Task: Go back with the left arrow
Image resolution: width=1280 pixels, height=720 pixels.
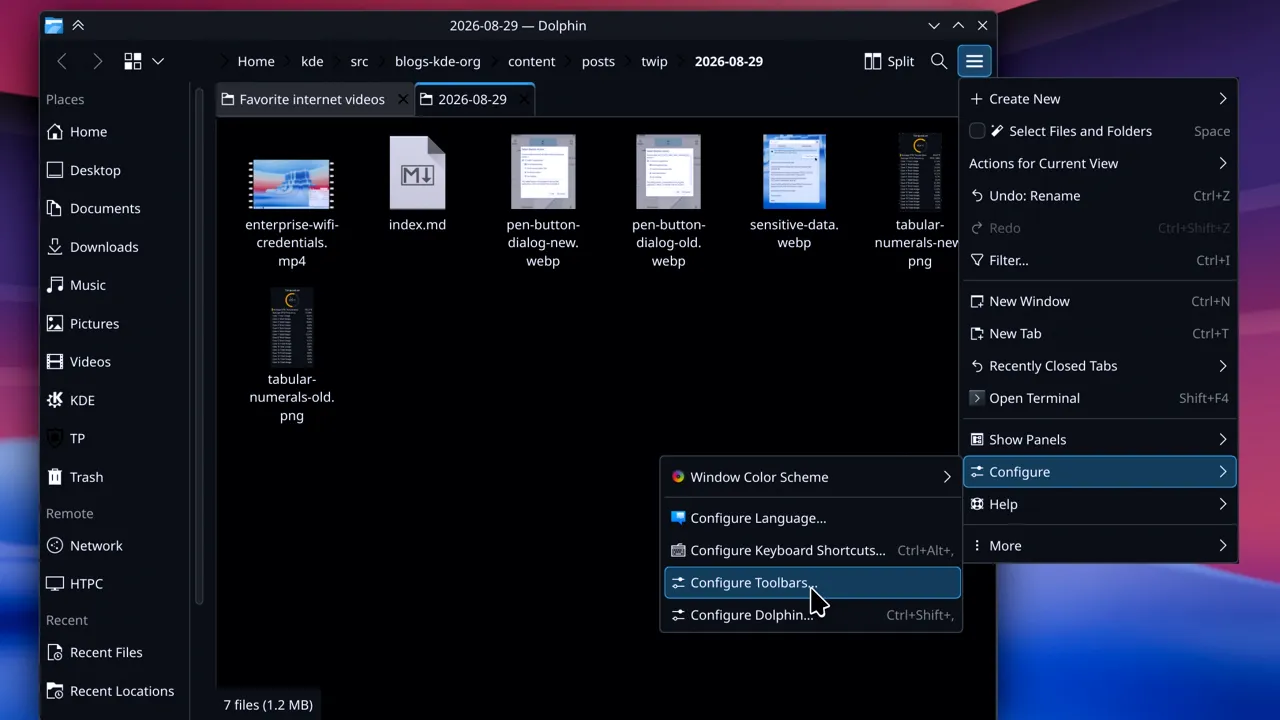Action: click(62, 61)
